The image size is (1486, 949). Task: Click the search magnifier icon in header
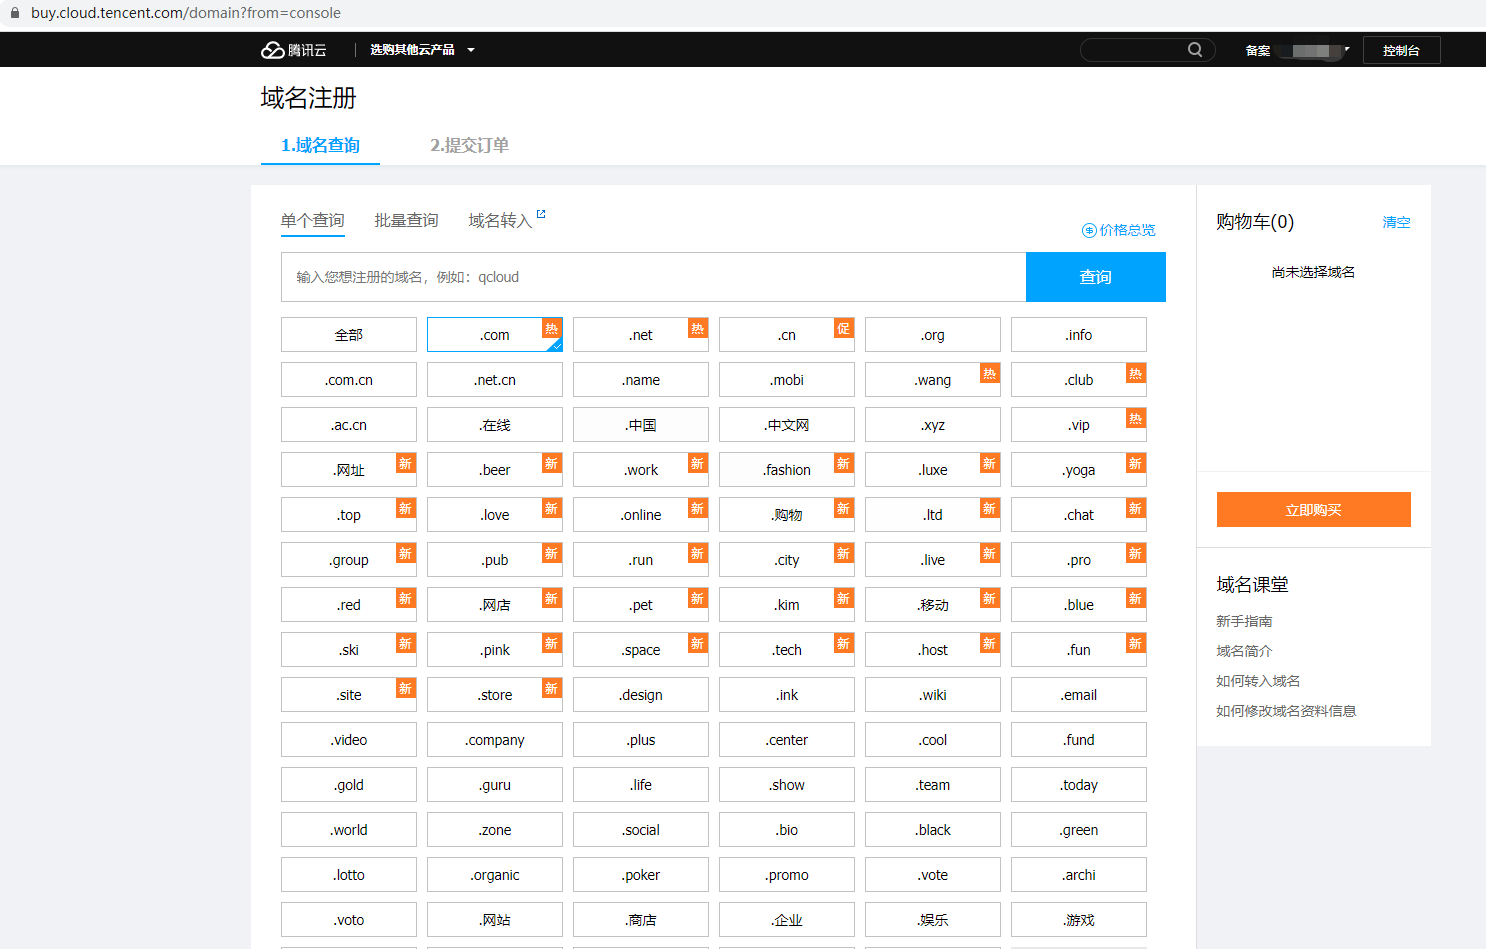click(x=1195, y=50)
